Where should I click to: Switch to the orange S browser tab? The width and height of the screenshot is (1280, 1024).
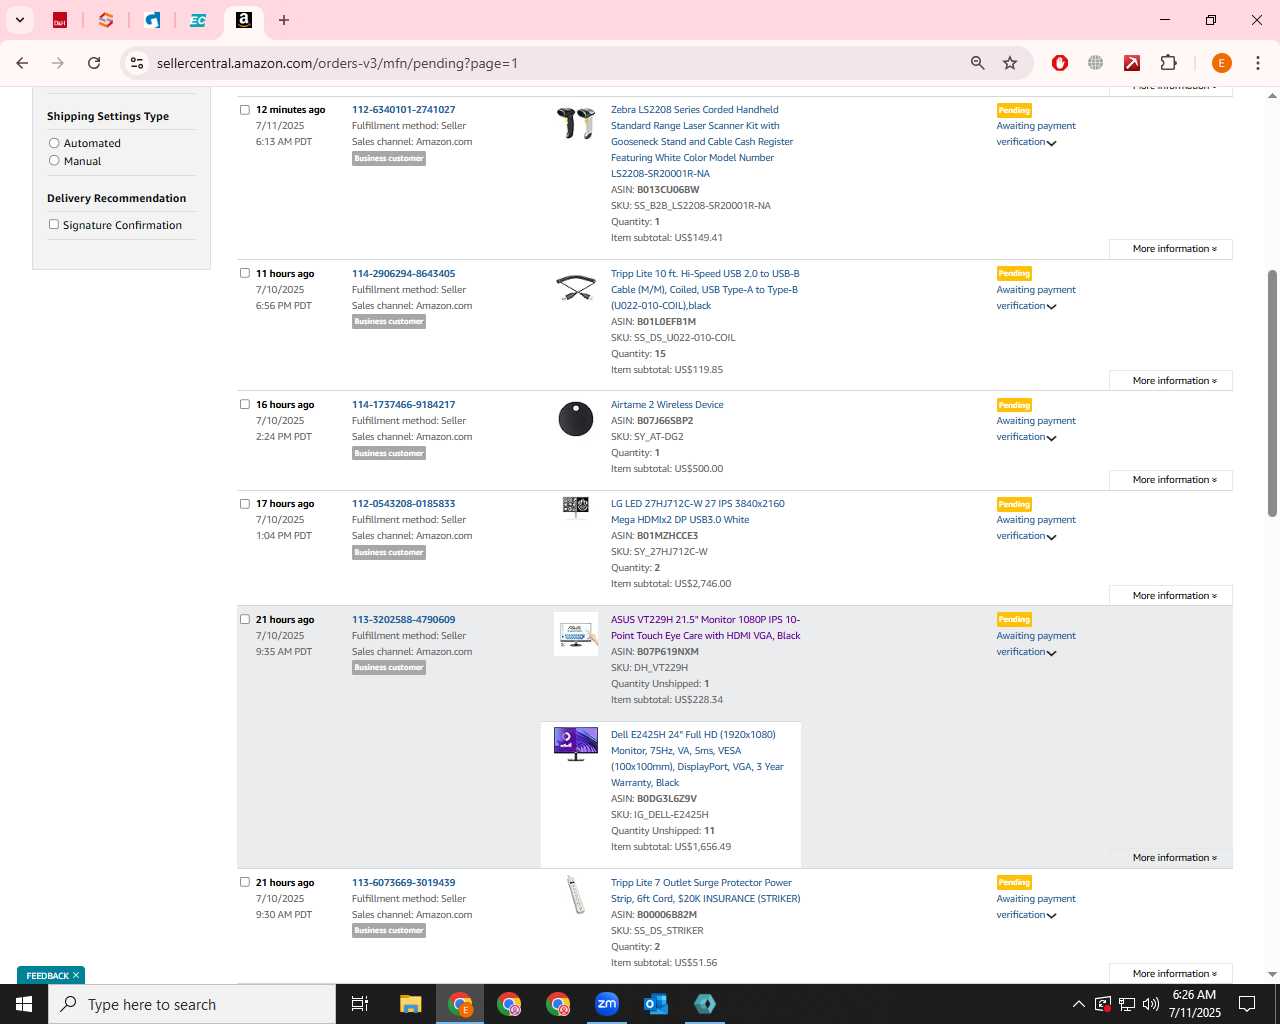tap(106, 20)
